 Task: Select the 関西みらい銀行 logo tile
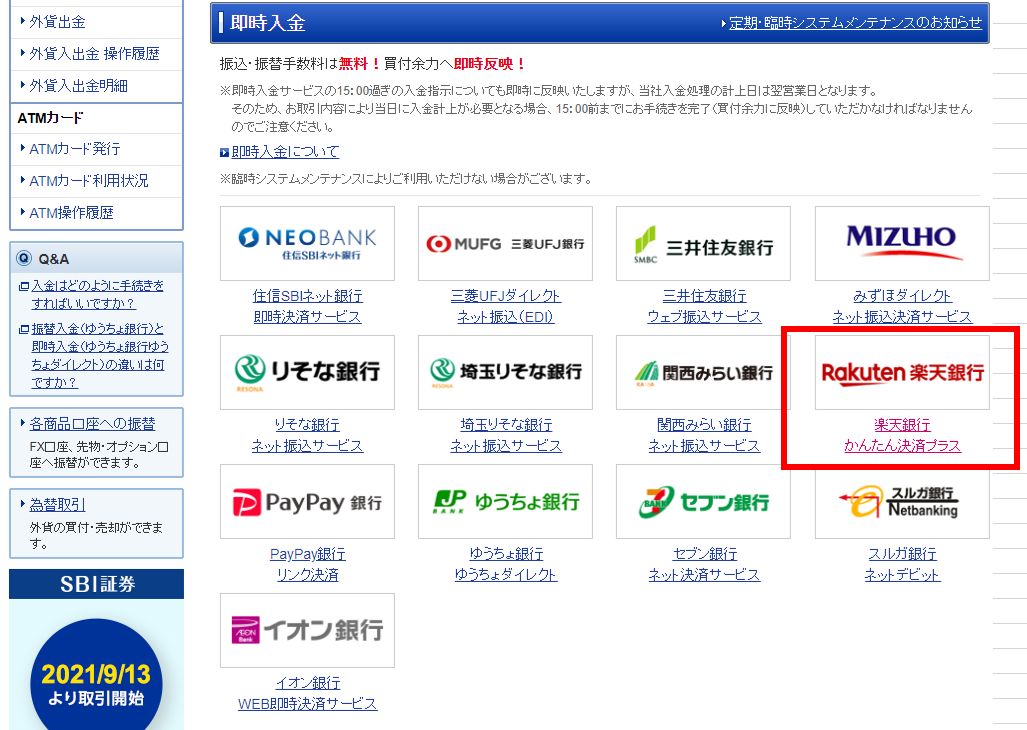click(x=703, y=373)
